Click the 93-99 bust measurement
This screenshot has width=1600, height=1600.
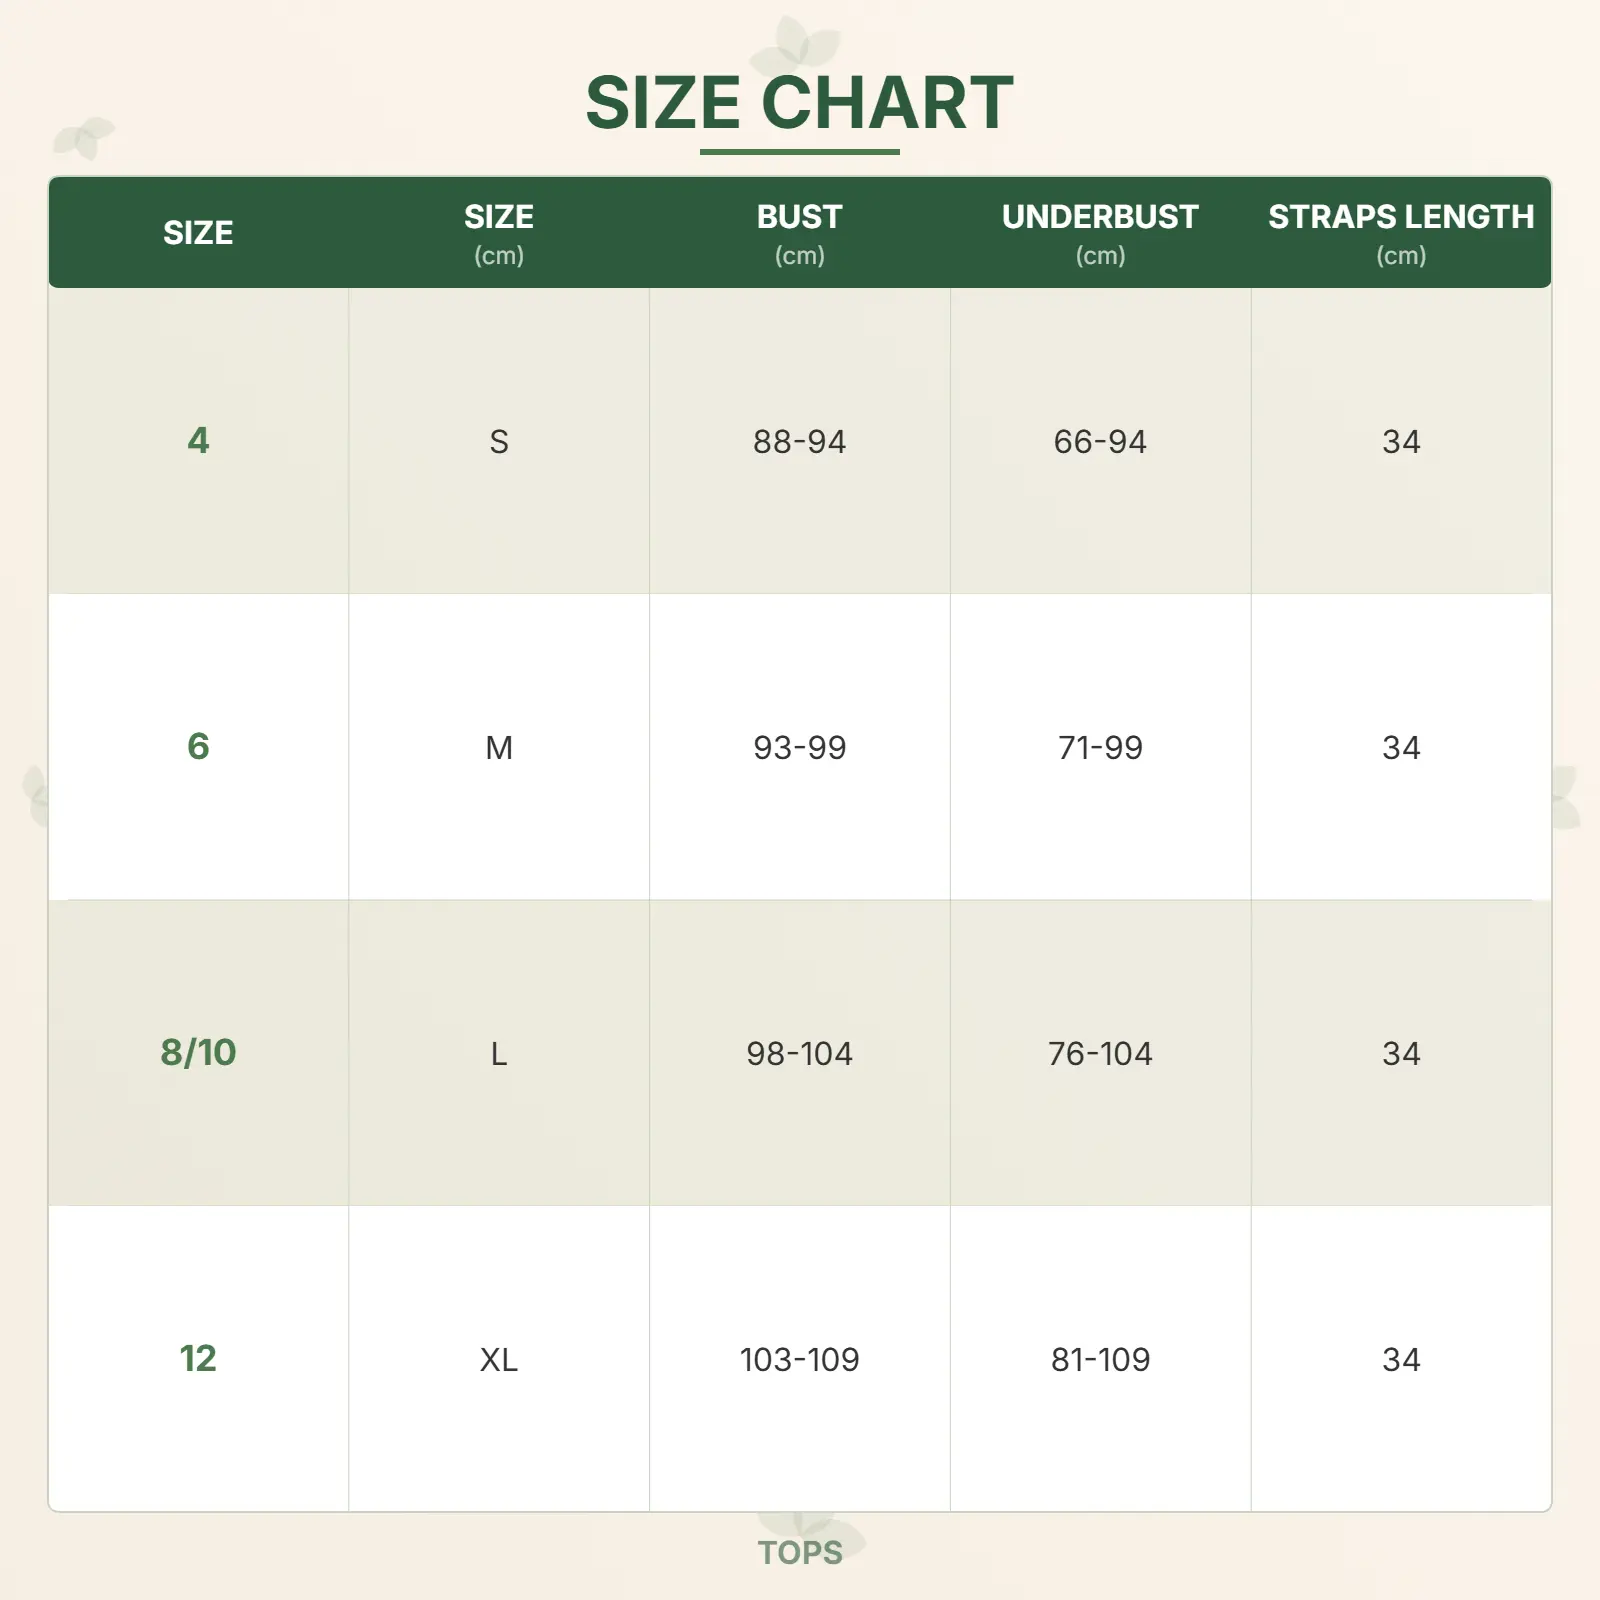799,748
